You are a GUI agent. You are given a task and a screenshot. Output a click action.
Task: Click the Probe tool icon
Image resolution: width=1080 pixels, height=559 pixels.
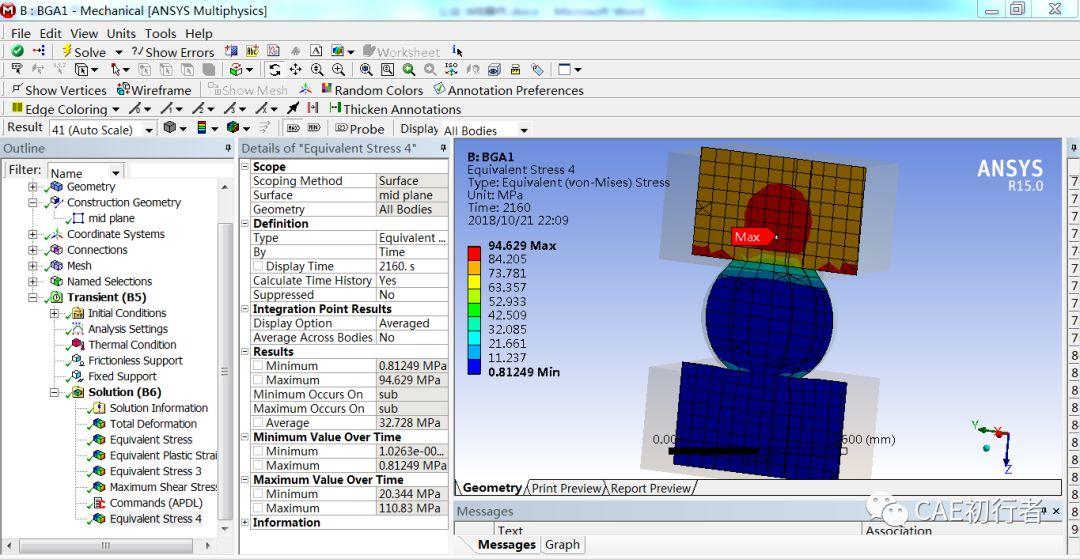342,128
